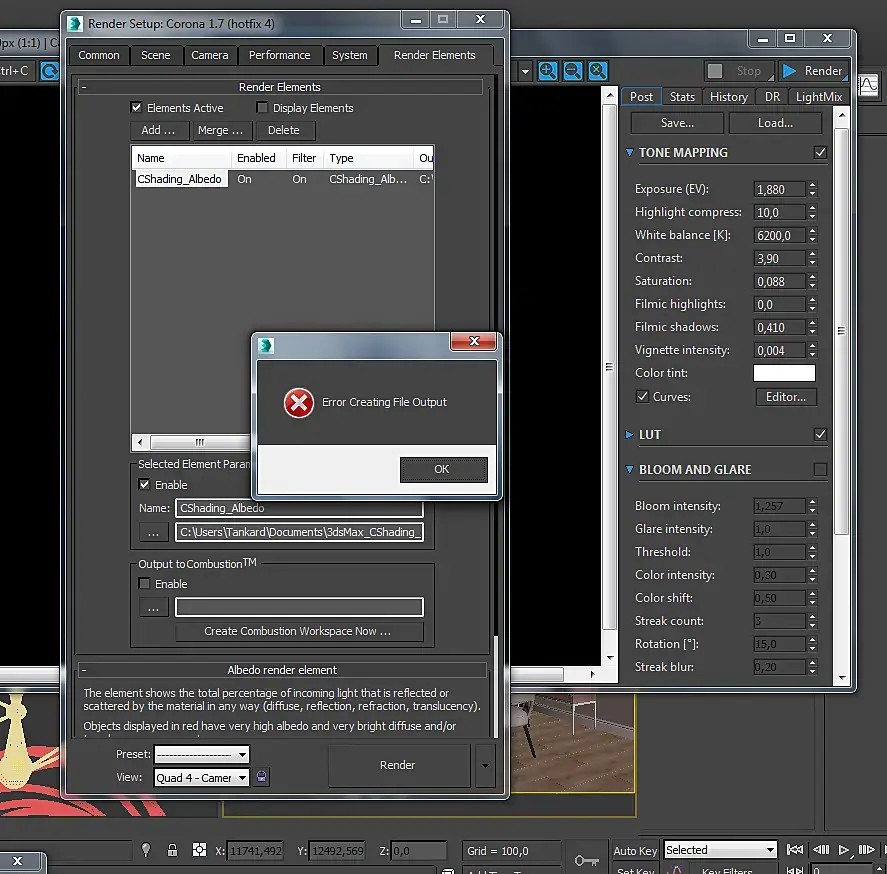The height and width of the screenshot is (874, 887).
Task: Open the View dropdown showing Quad 4
Action: (x=201, y=777)
